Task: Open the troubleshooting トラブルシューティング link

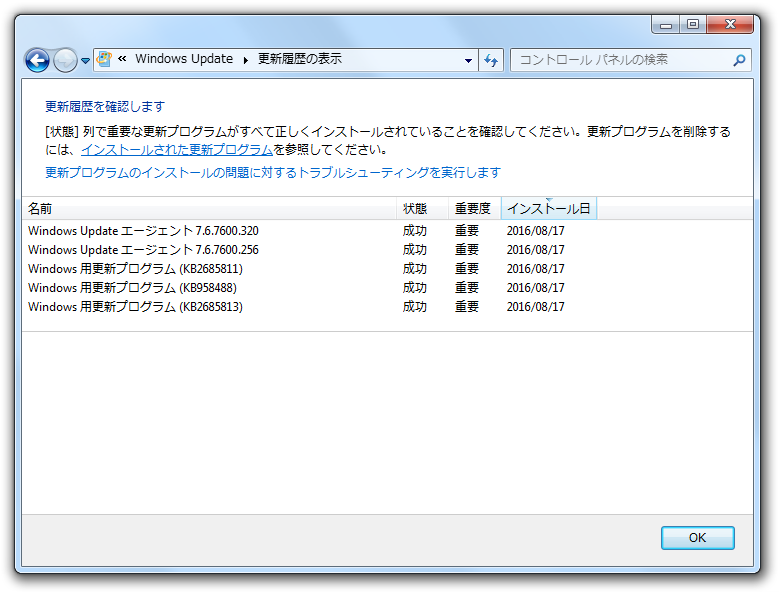Action: (x=273, y=173)
